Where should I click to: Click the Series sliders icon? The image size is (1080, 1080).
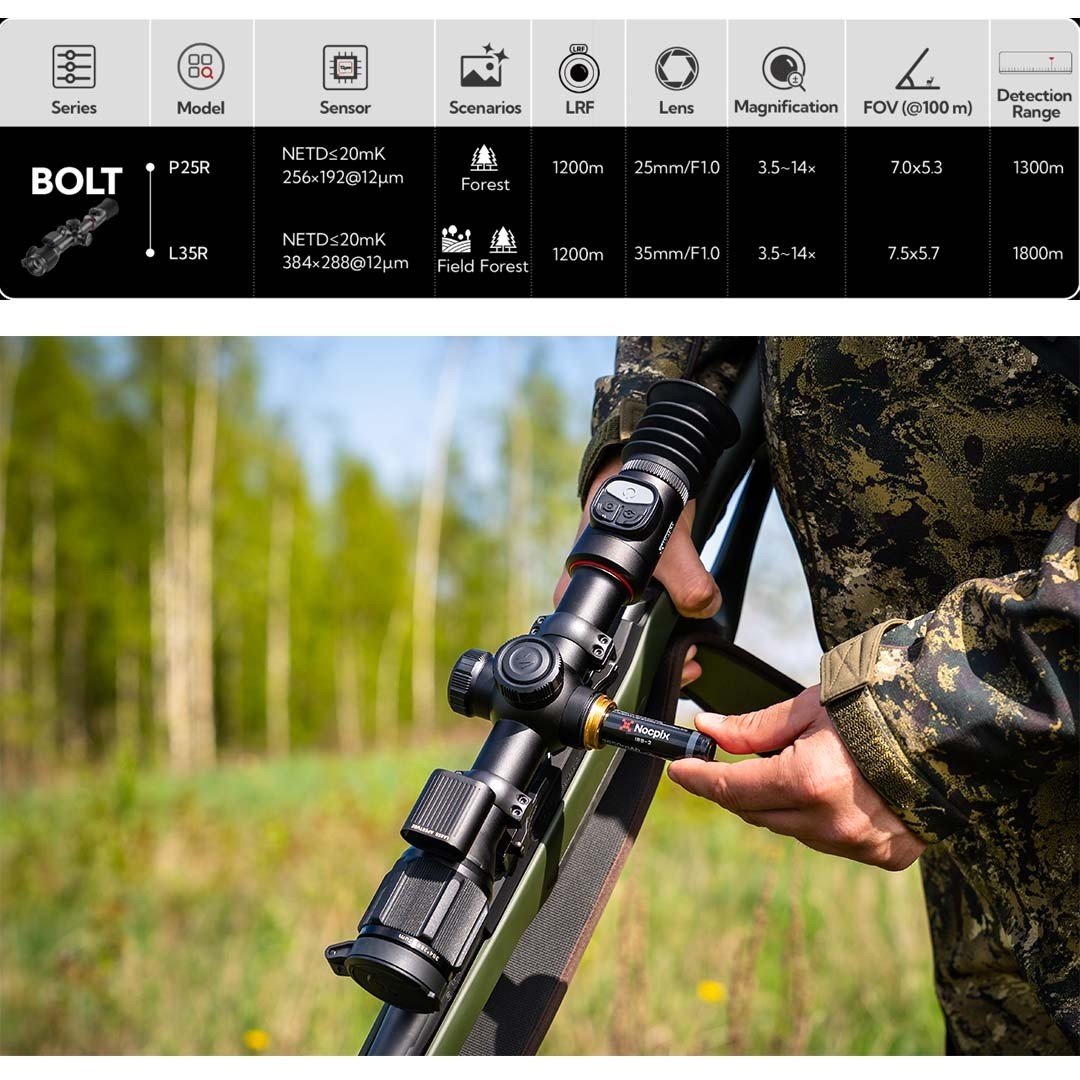pos(74,67)
